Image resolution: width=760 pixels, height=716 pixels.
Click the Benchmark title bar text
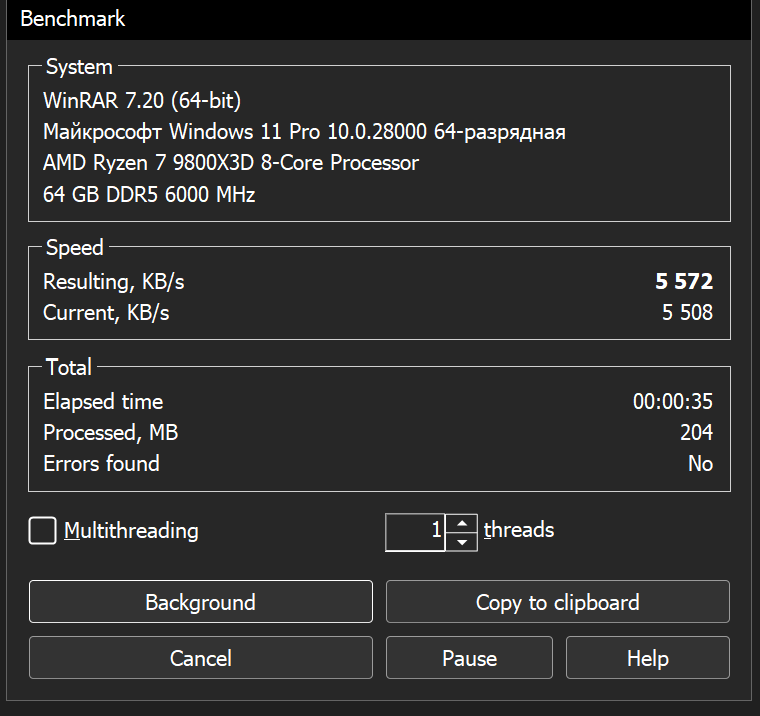[73, 19]
